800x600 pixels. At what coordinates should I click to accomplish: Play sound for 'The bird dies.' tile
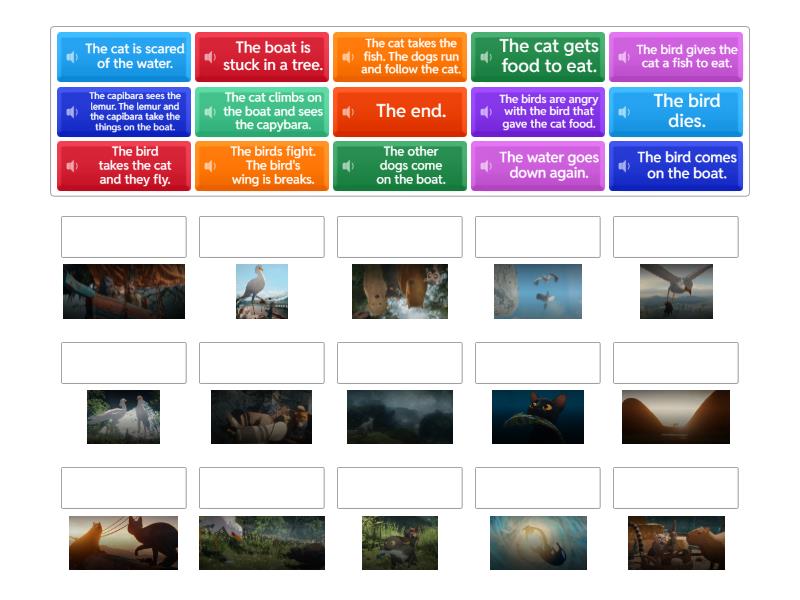pyautogui.click(x=624, y=112)
